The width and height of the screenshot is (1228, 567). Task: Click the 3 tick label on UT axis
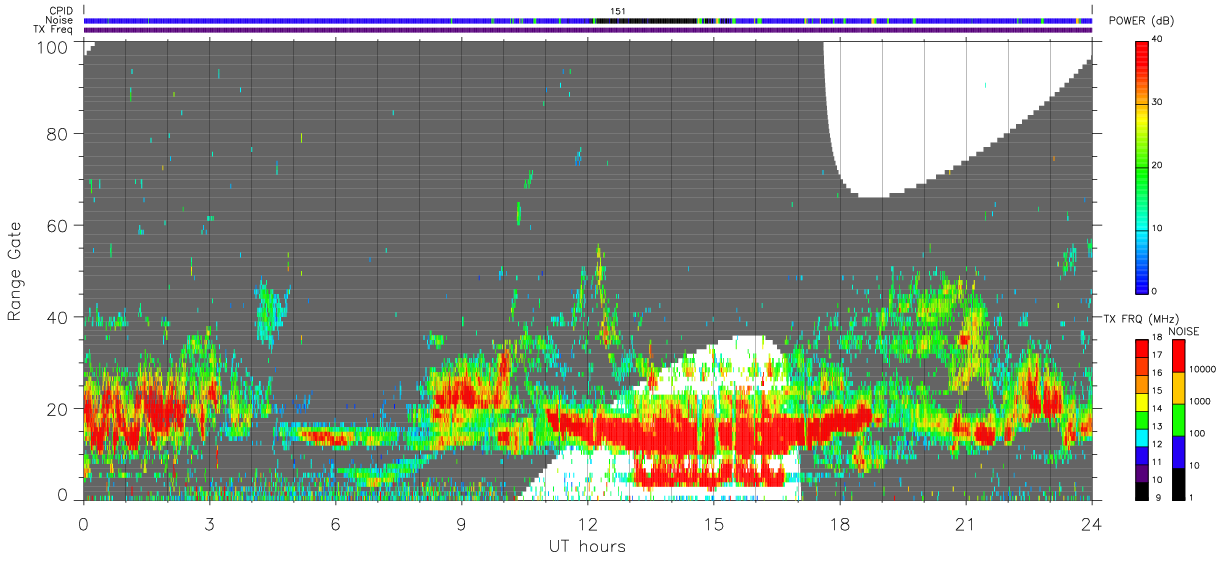point(210,523)
